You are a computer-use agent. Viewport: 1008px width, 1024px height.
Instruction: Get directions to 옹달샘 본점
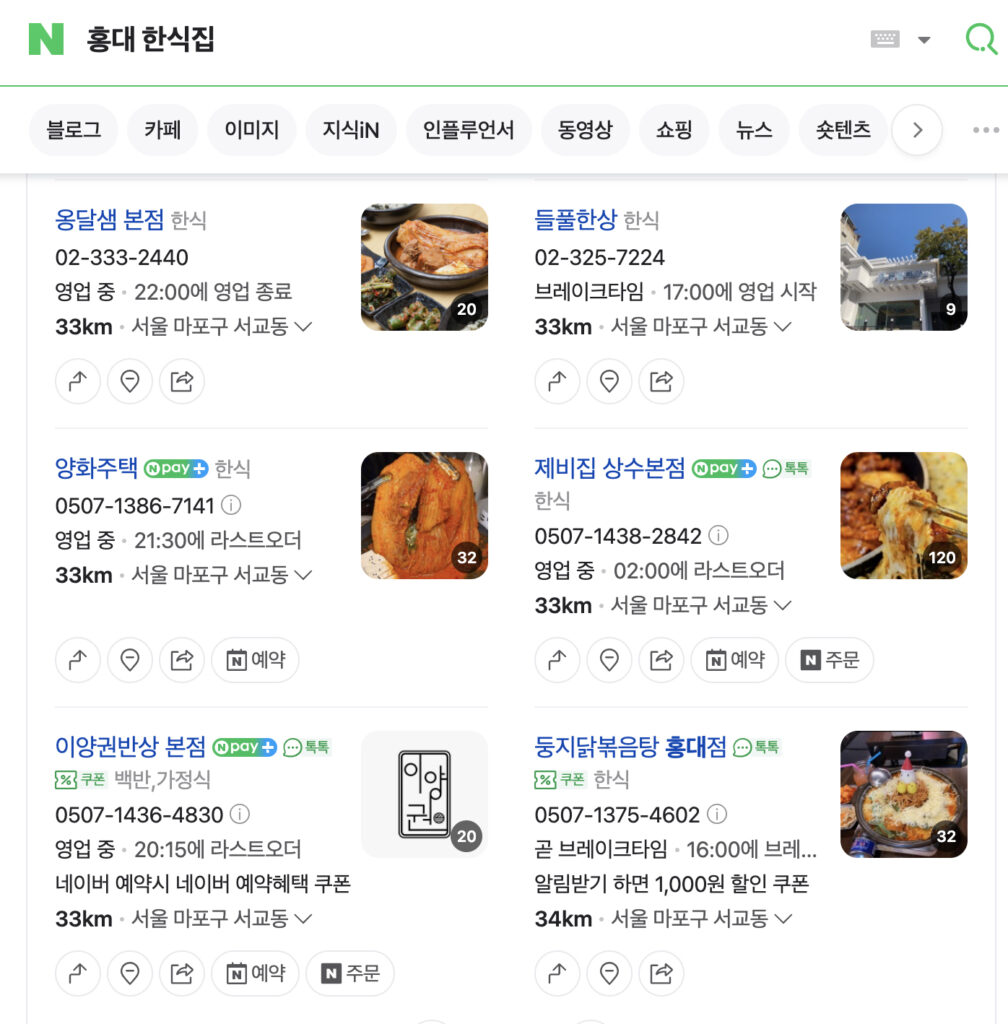78,381
